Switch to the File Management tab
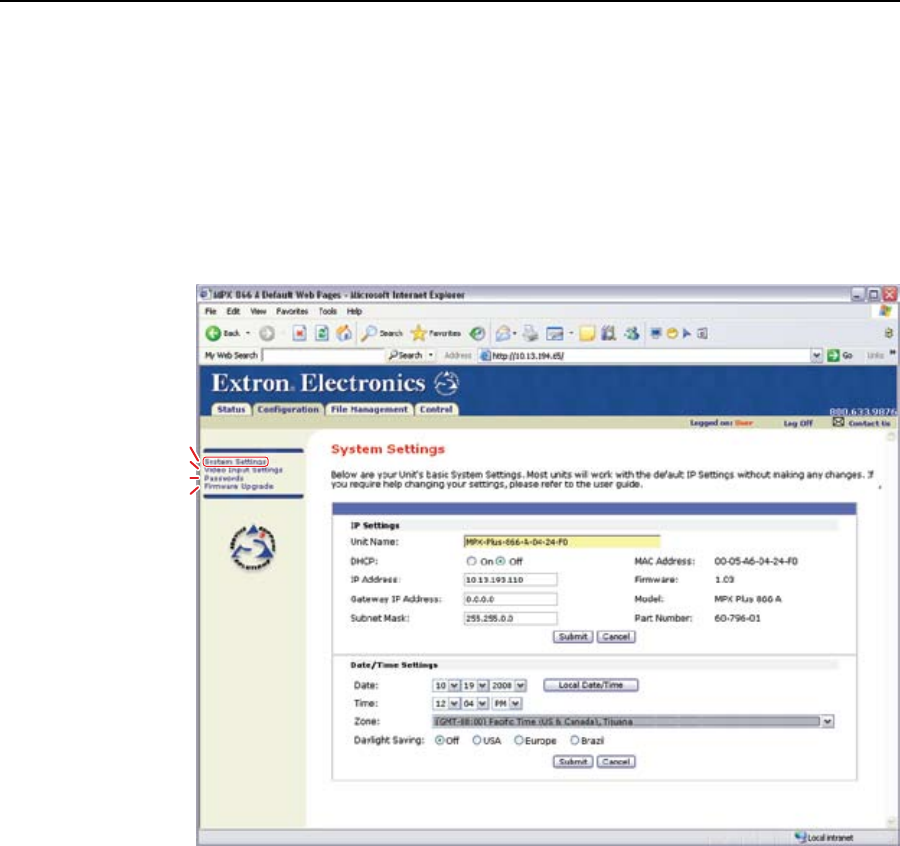Image resolution: width=900 pixels, height=846 pixels. (x=367, y=409)
